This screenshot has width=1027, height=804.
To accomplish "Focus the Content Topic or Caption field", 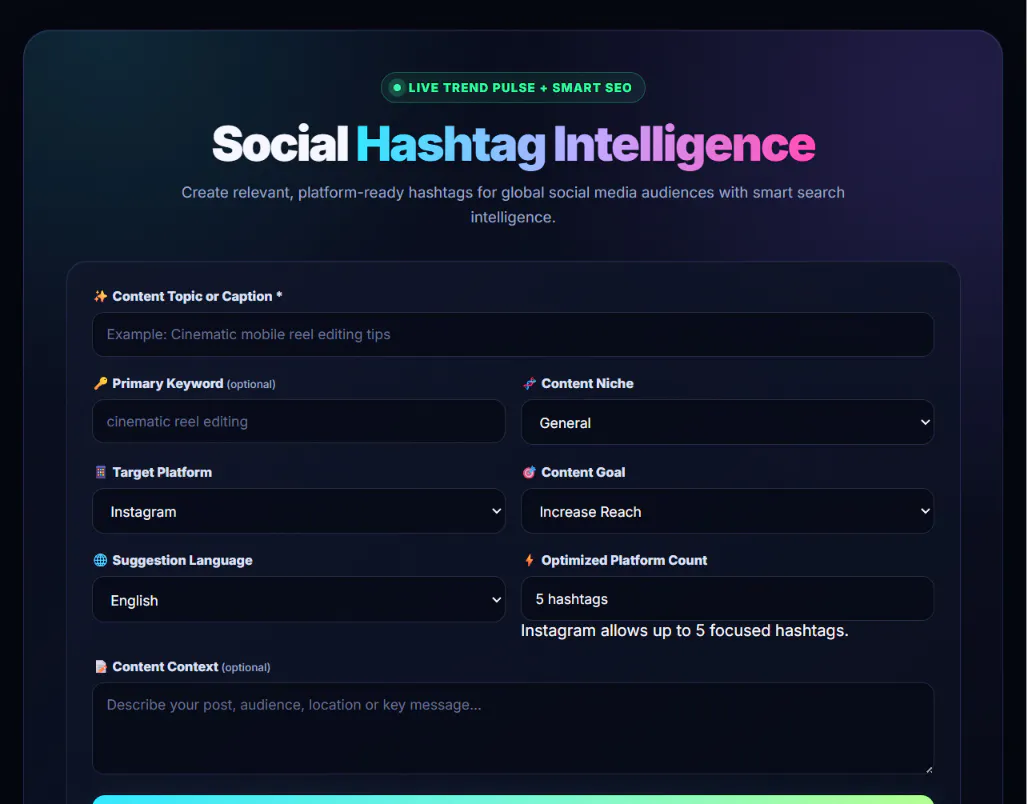I will coord(513,335).
